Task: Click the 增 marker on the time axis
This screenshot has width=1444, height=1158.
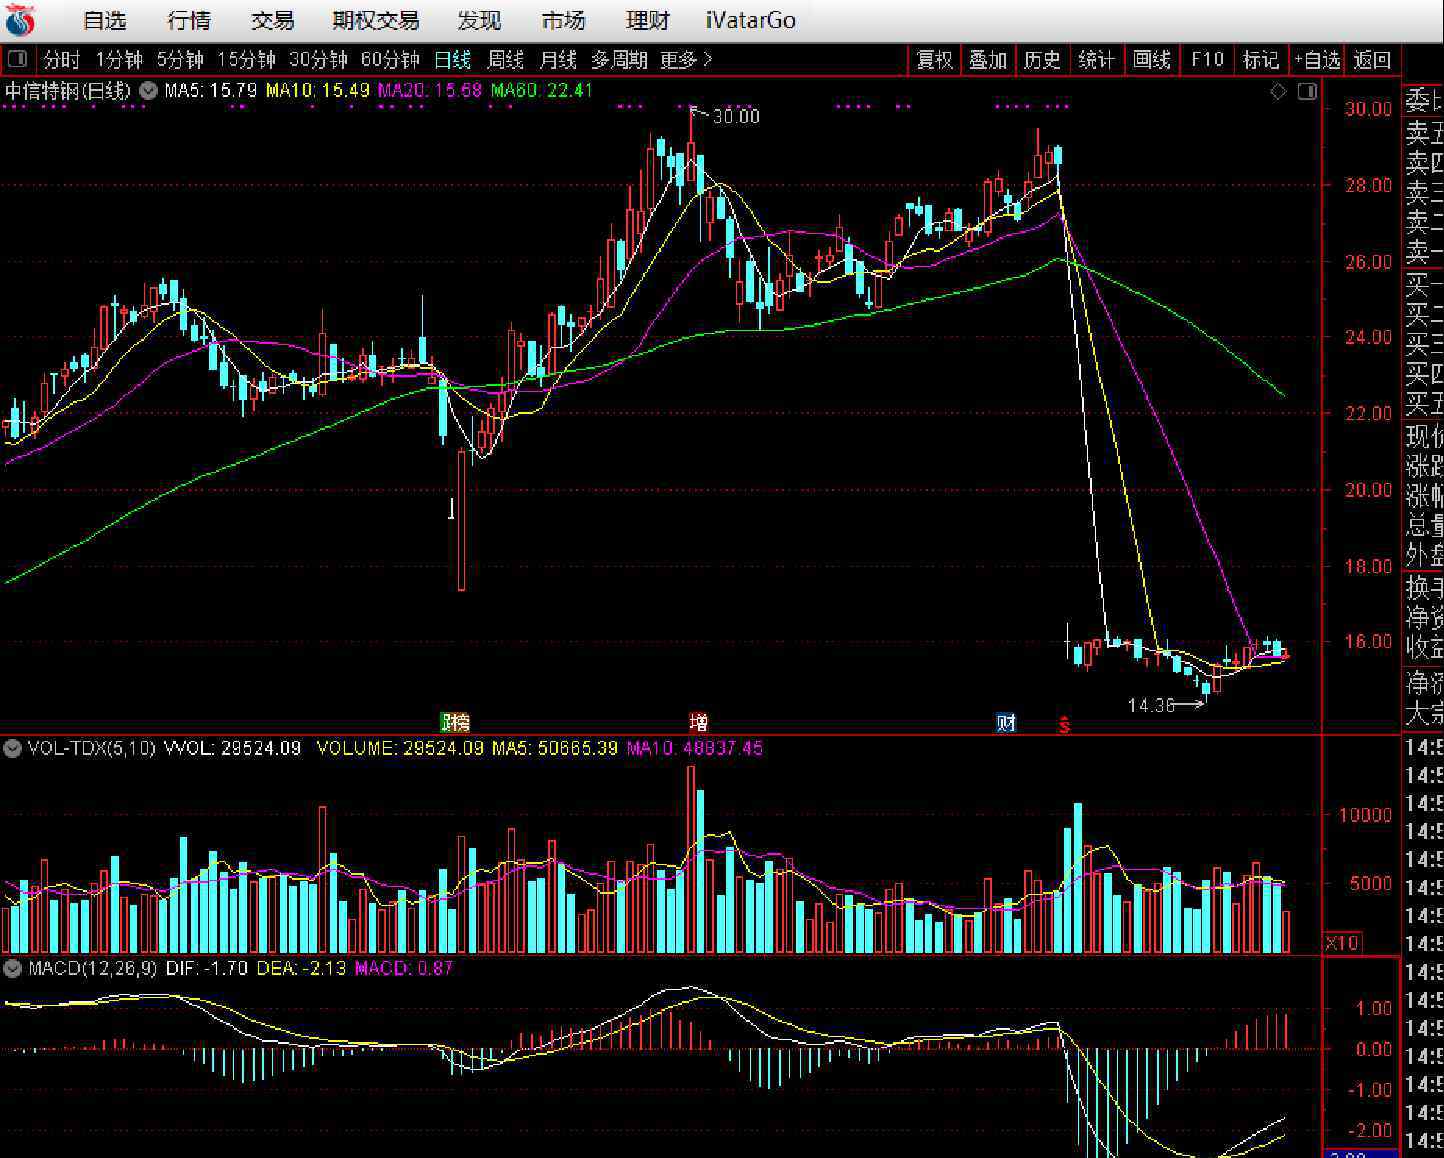Action: [698, 722]
